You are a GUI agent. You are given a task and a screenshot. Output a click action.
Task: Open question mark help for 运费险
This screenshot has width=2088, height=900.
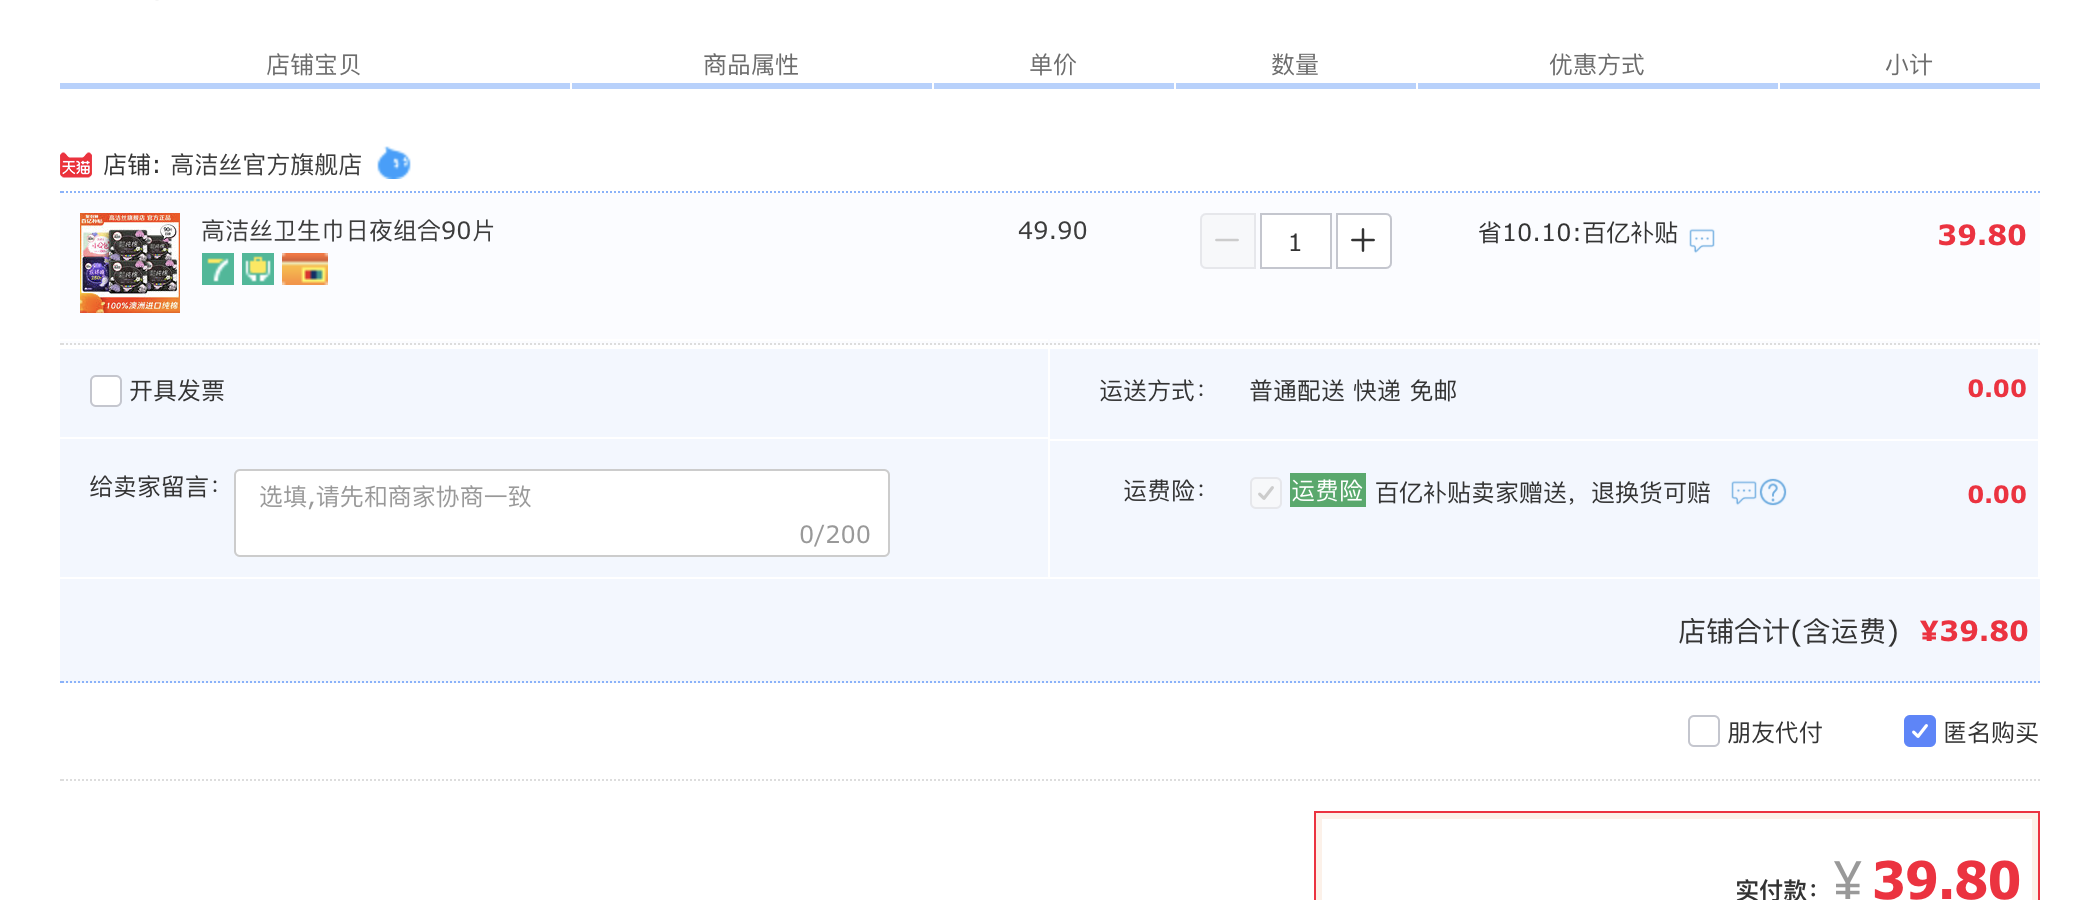tap(1773, 492)
